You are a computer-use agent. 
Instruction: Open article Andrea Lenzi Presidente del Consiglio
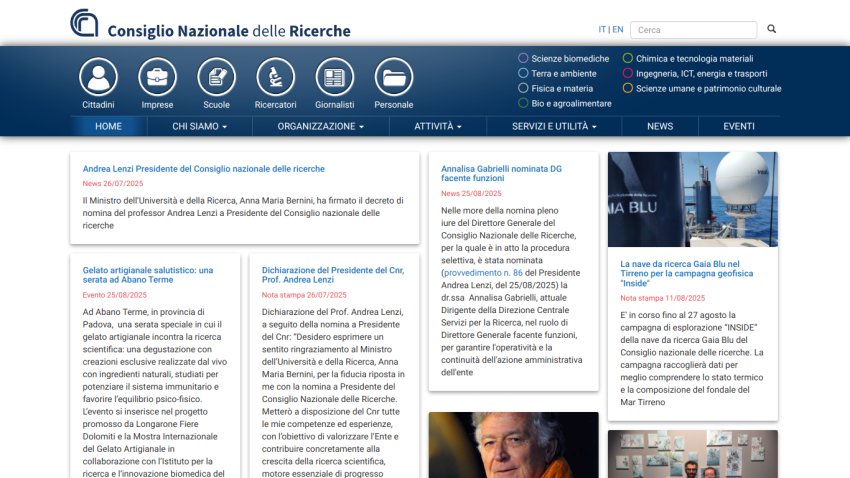203,169
